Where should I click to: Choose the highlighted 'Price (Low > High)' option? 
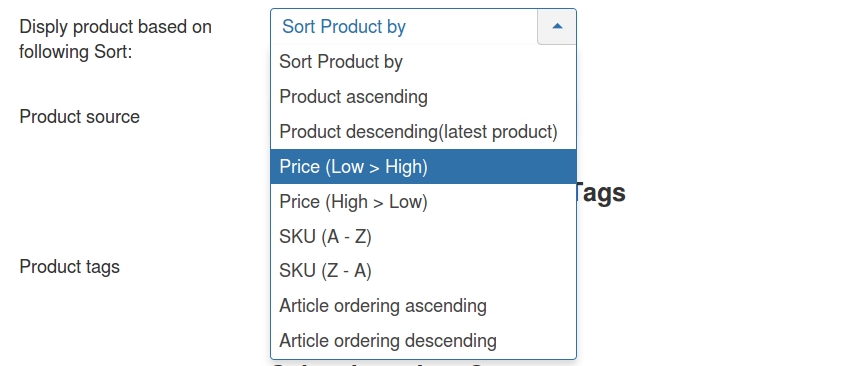coord(423,166)
